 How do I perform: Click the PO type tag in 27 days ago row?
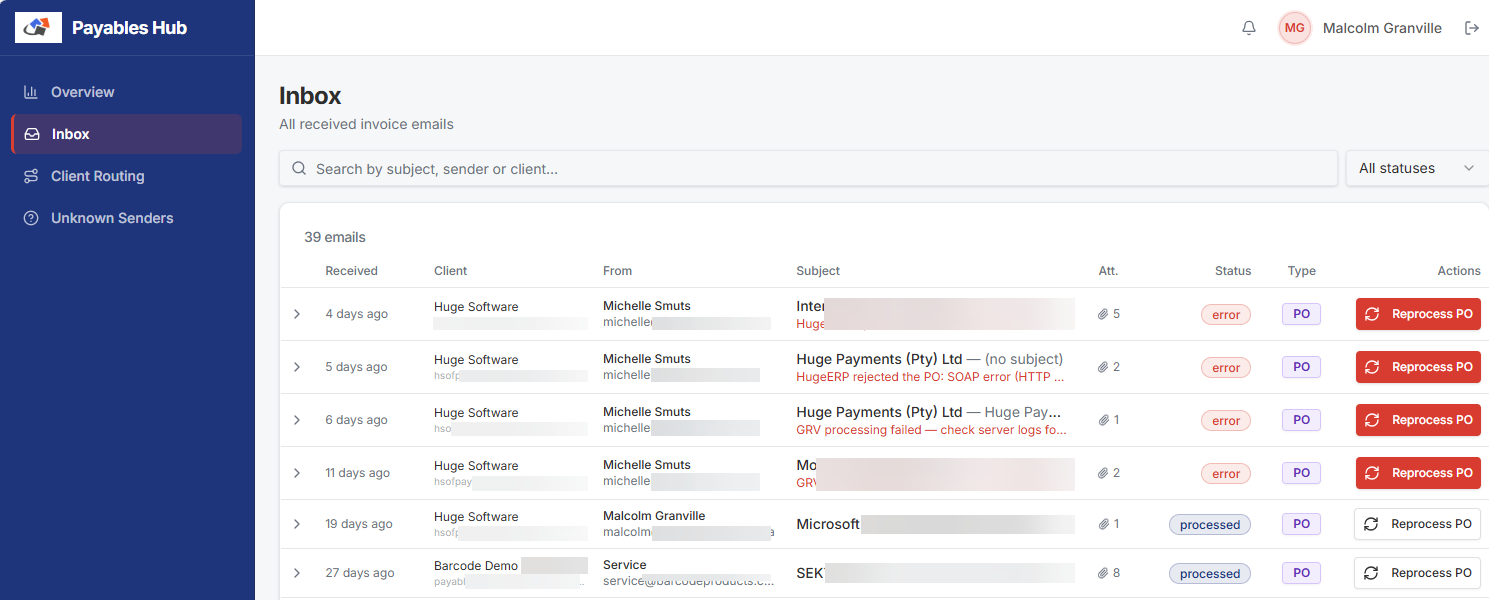1302,573
